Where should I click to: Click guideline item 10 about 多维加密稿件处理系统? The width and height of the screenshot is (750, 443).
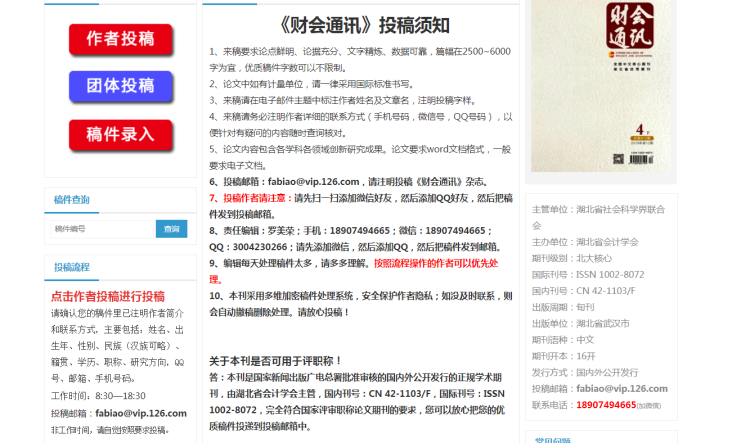[x=361, y=304]
